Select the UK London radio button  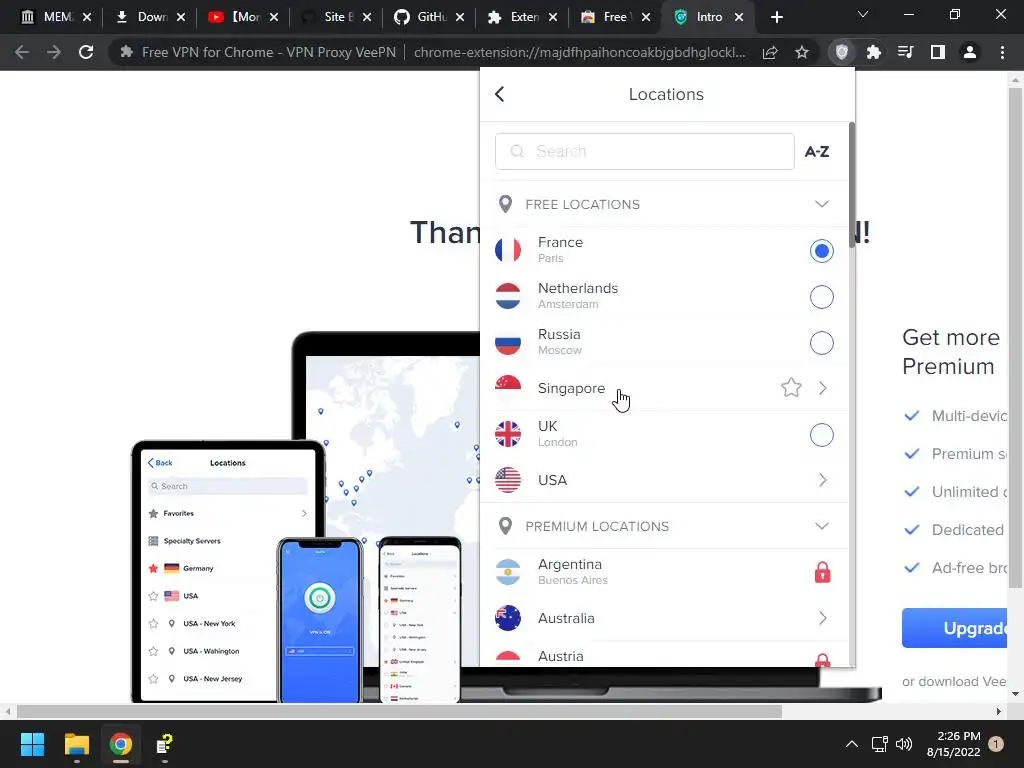click(822, 435)
